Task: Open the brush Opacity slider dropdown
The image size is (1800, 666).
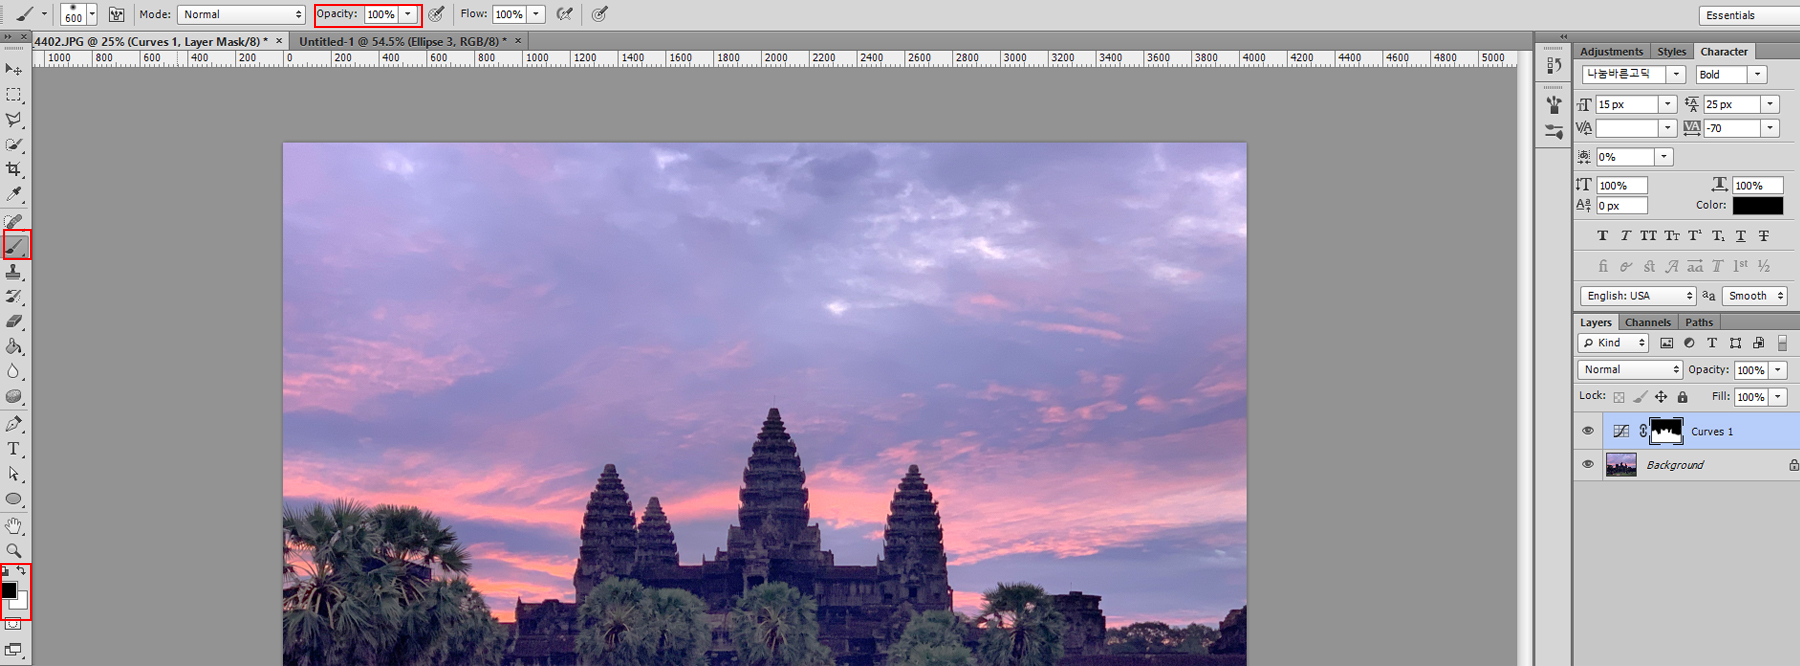Action: 408,14
